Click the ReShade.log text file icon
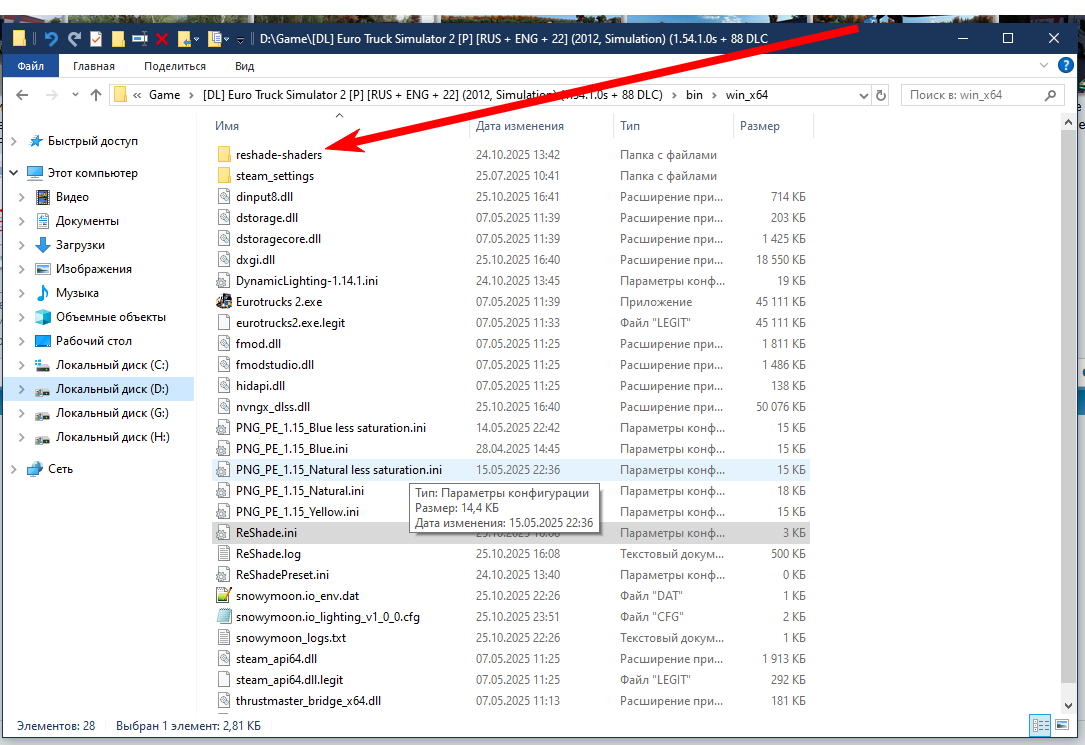The height and width of the screenshot is (745, 1085). (224, 553)
